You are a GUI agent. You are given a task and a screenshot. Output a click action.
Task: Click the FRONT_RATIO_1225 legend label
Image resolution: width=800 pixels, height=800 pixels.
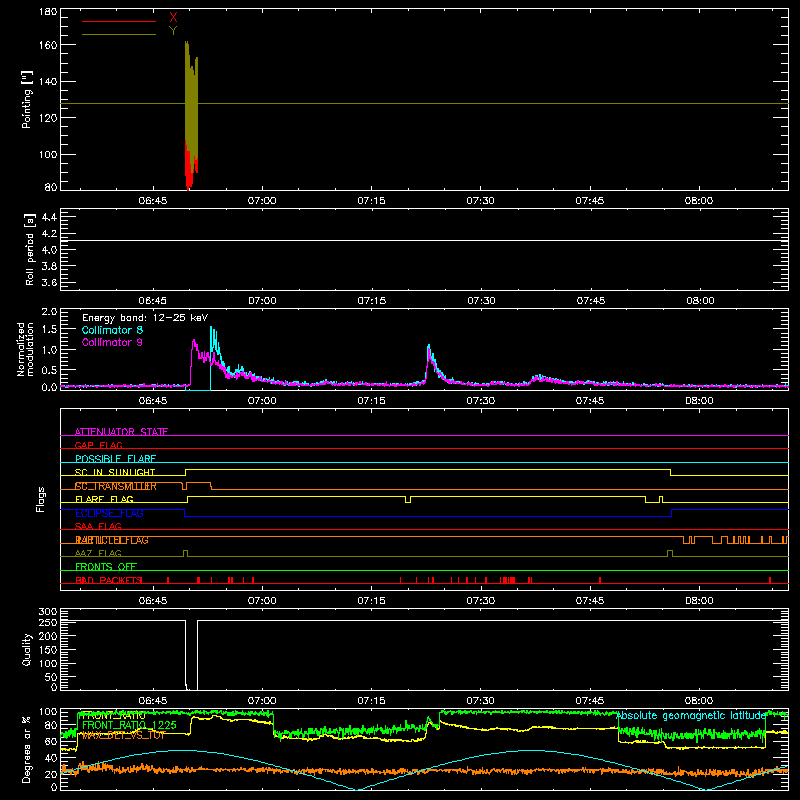[129, 725]
